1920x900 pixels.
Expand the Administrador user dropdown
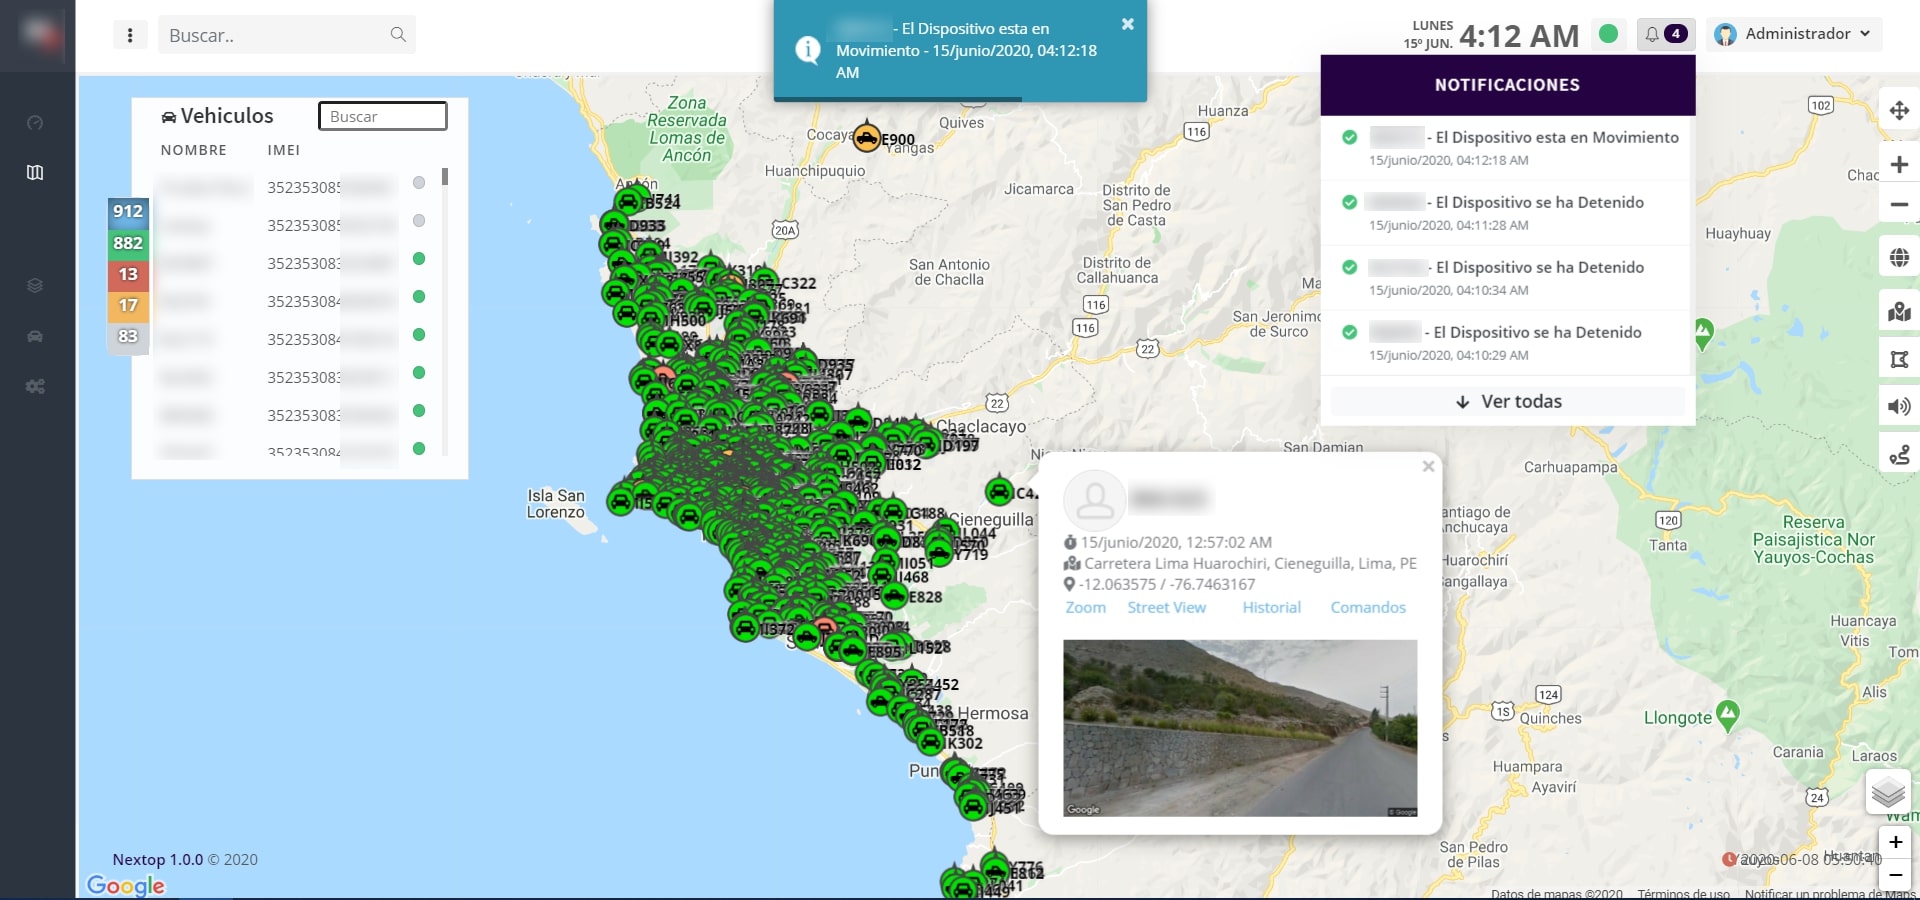click(1794, 34)
